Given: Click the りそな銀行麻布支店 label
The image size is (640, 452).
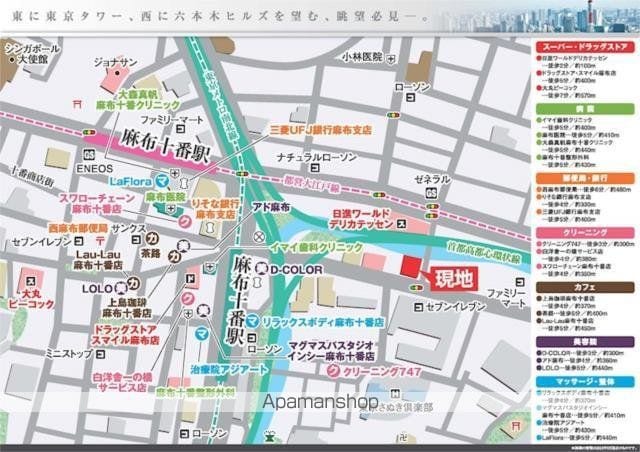Looking at the screenshot, I should point(216,209).
